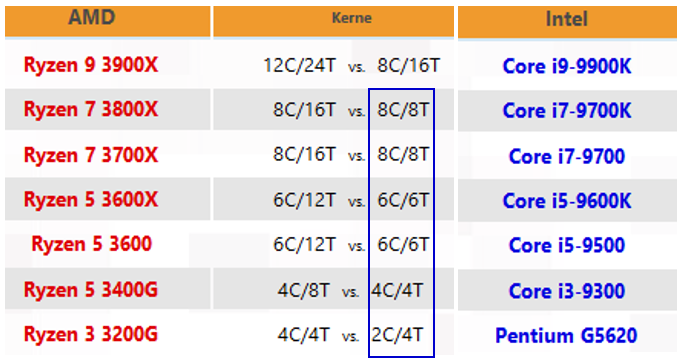
Task: Select the Ryzen 3 3200G entry
Action: [x=91, y=334]
